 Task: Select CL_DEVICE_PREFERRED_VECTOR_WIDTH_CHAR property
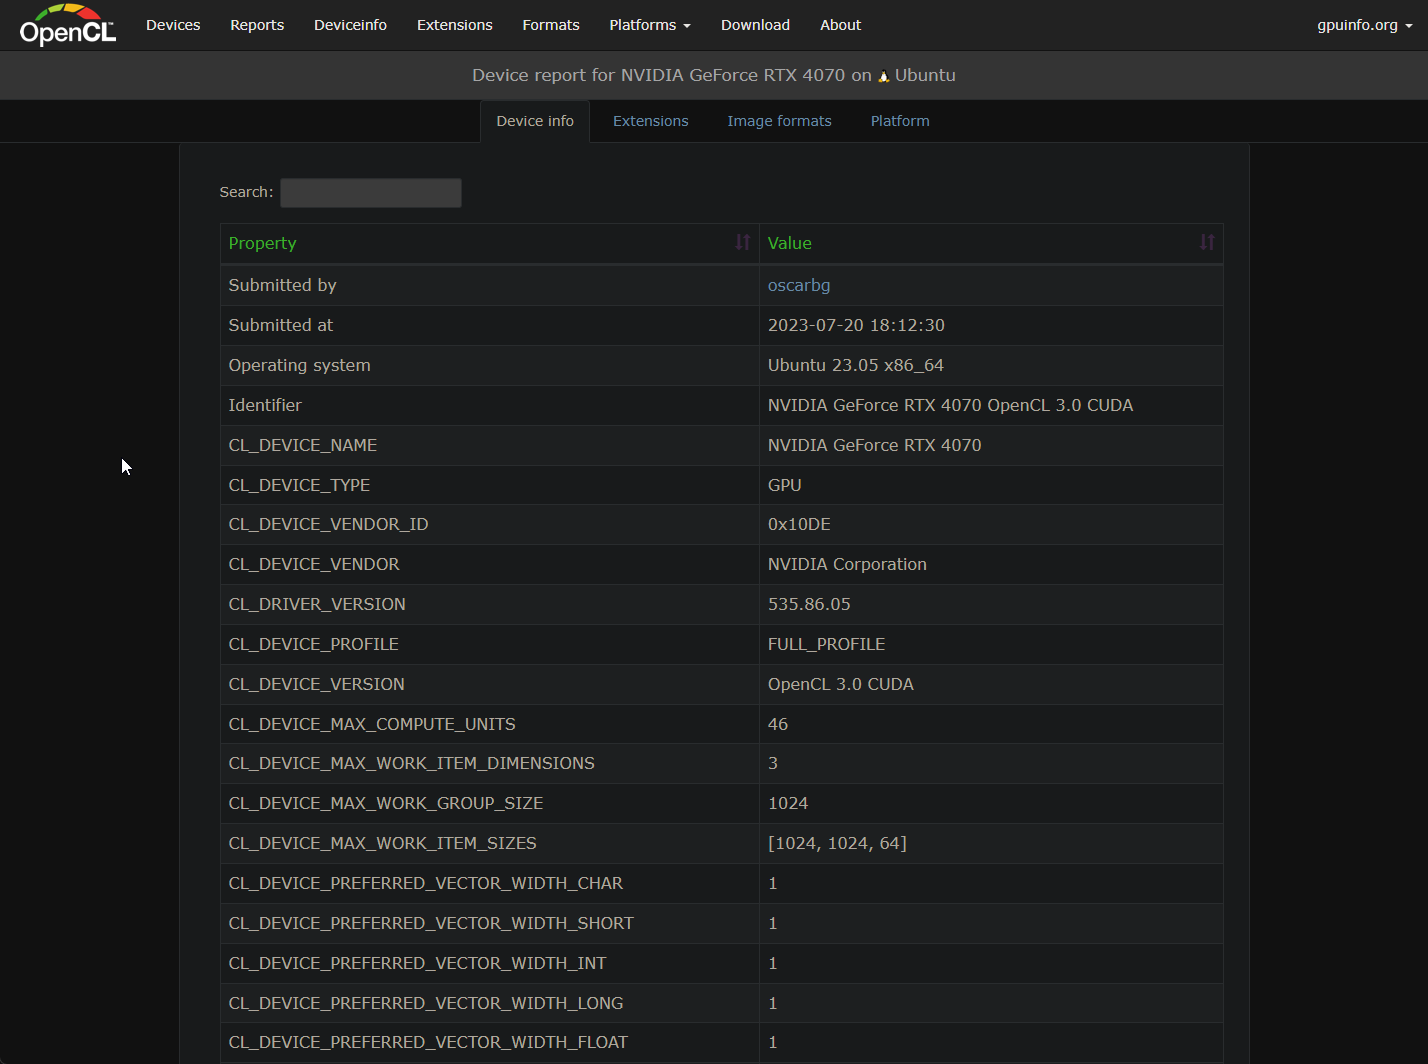tap(426, 883)
